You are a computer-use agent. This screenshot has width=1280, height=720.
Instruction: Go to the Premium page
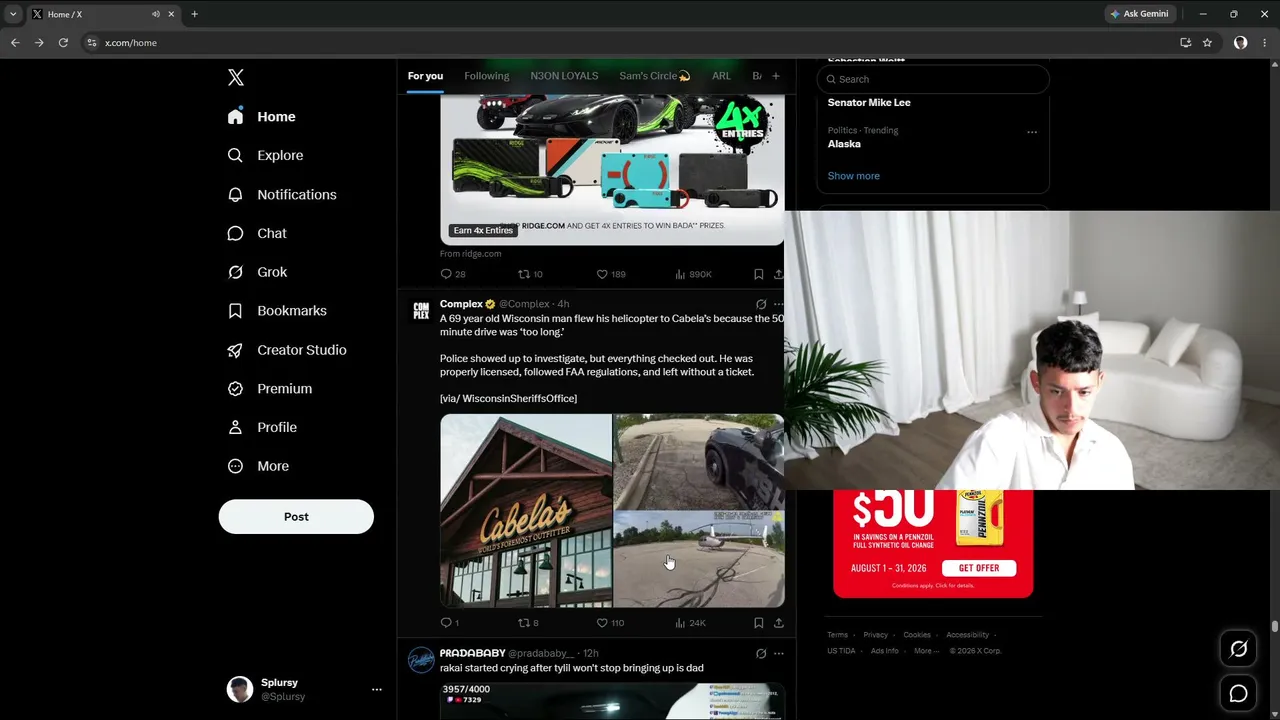(270, 389)
